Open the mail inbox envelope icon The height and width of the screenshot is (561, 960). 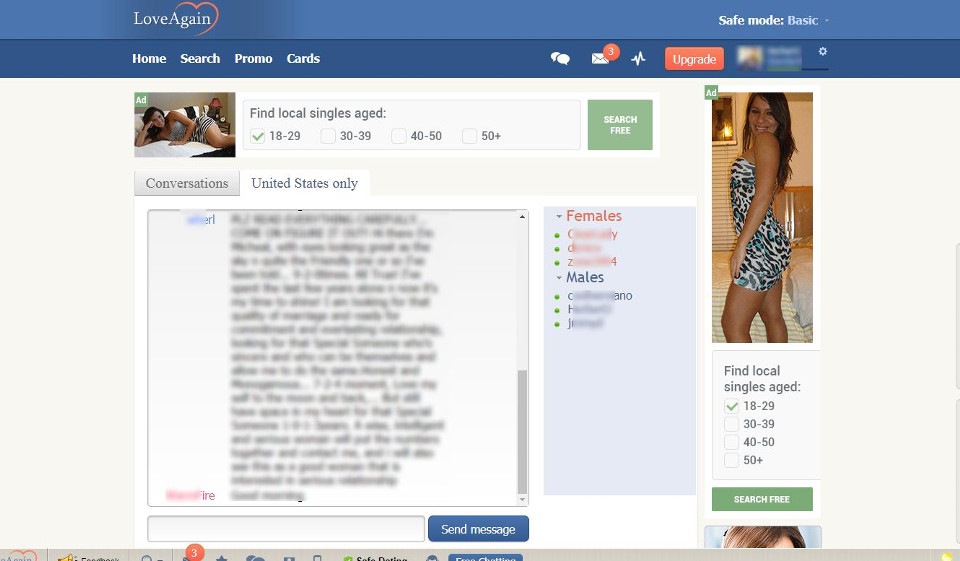click(600, 59)
